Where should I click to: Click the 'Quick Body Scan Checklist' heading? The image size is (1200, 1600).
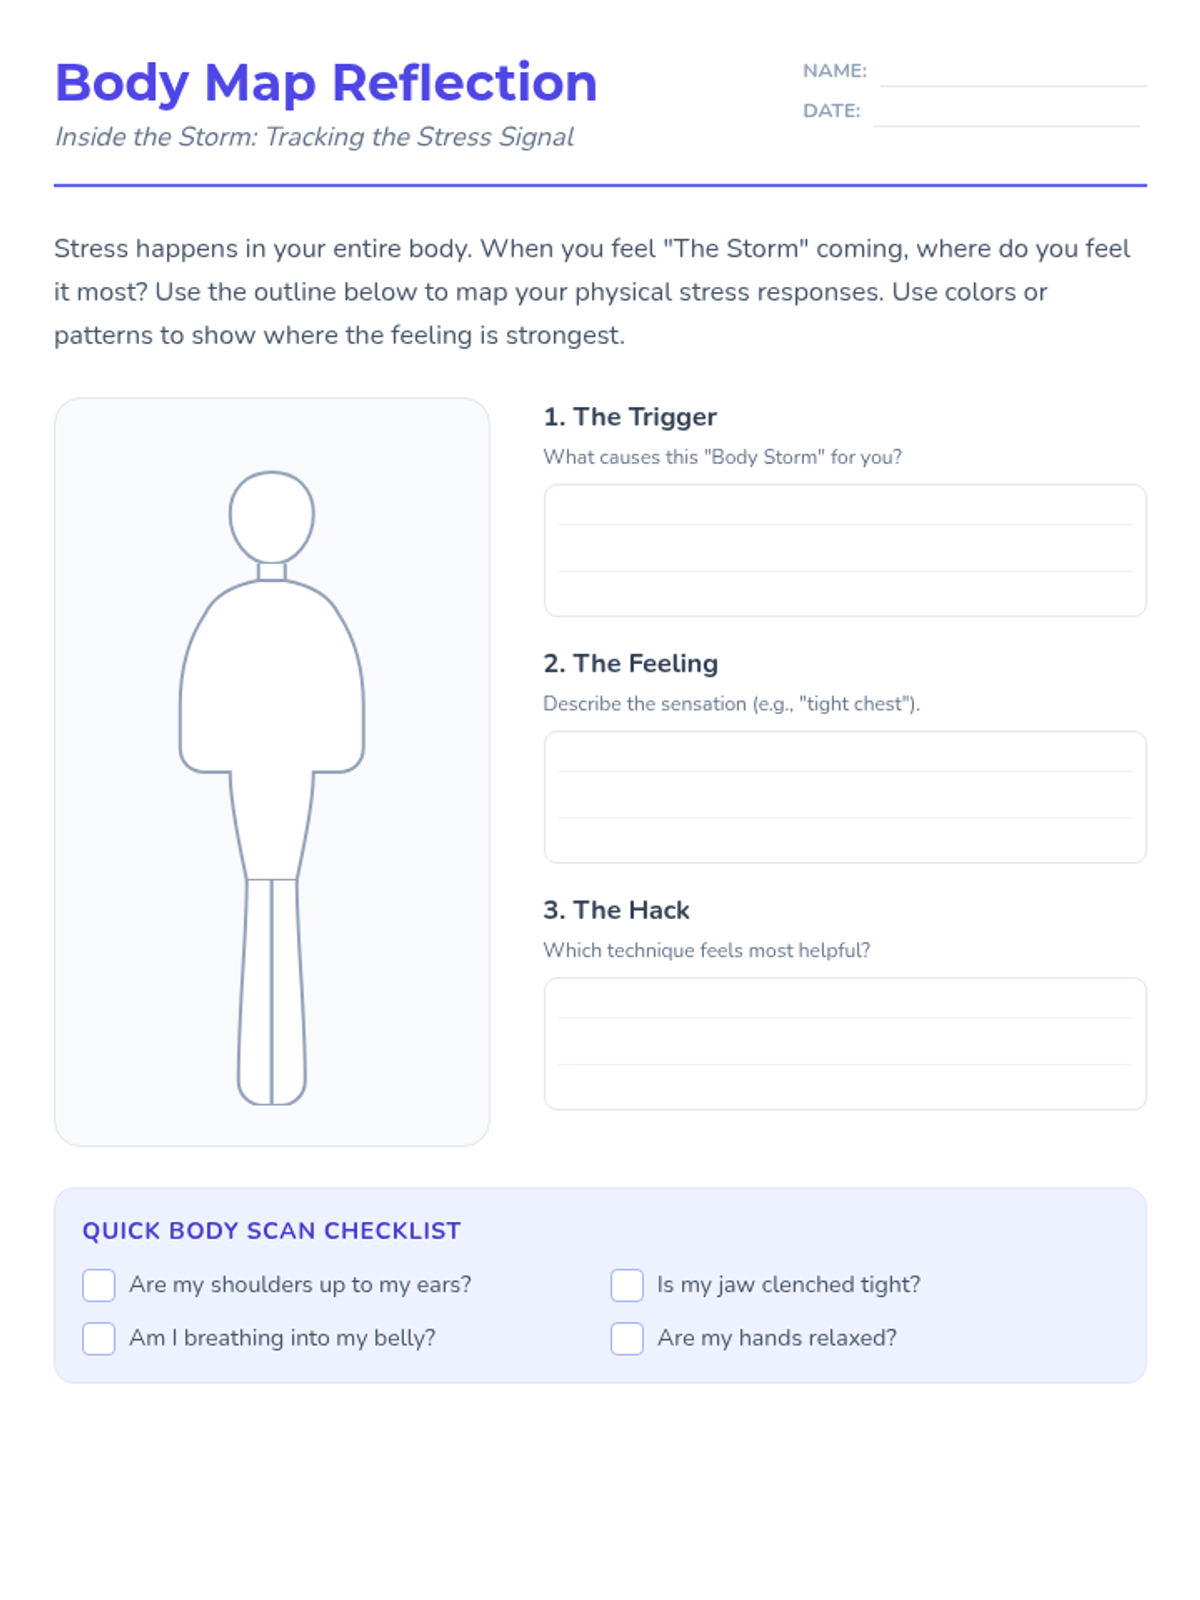click(272, 1231)
